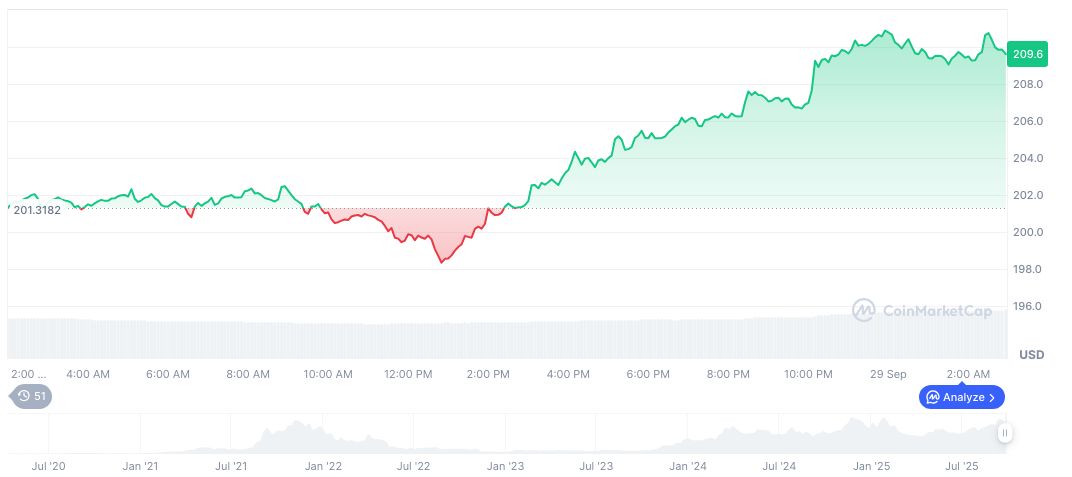
Task: Click Jan '25 on the overview timeline
Action: point(870,466)
